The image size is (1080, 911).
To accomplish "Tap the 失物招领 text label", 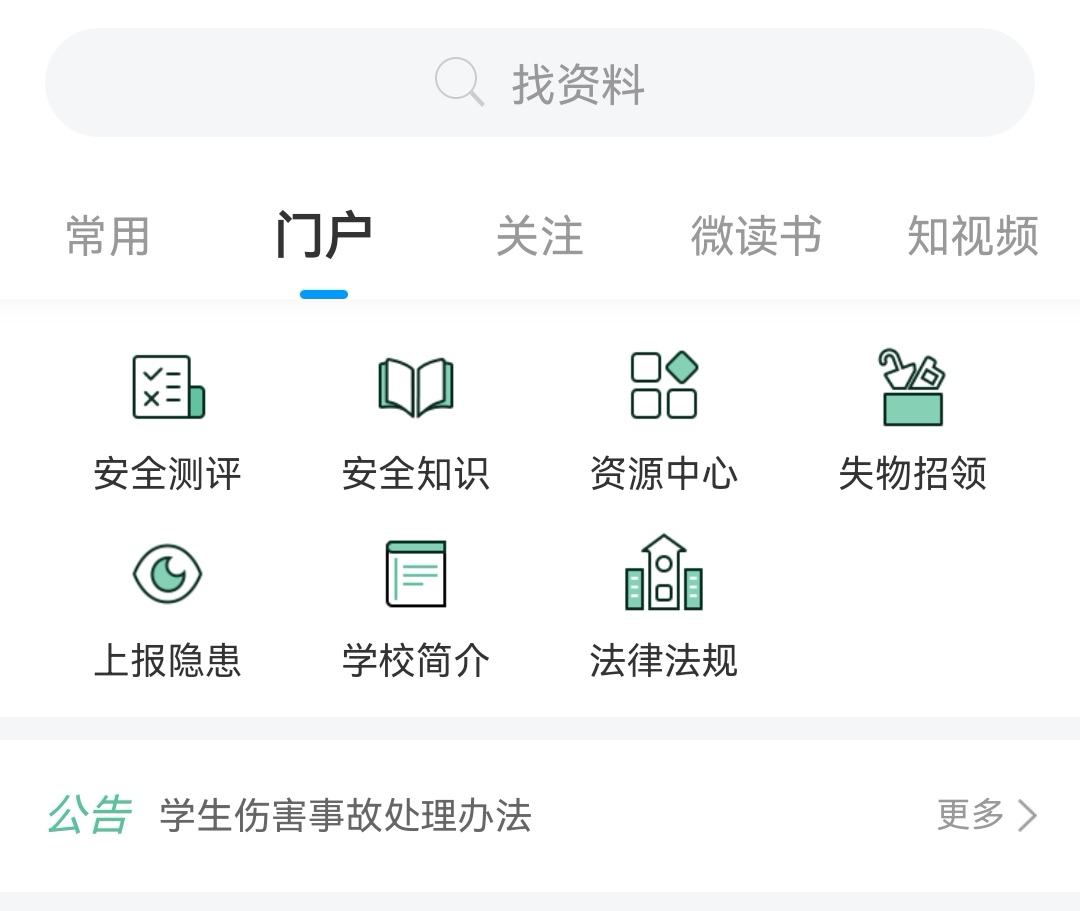I will 912,474.
